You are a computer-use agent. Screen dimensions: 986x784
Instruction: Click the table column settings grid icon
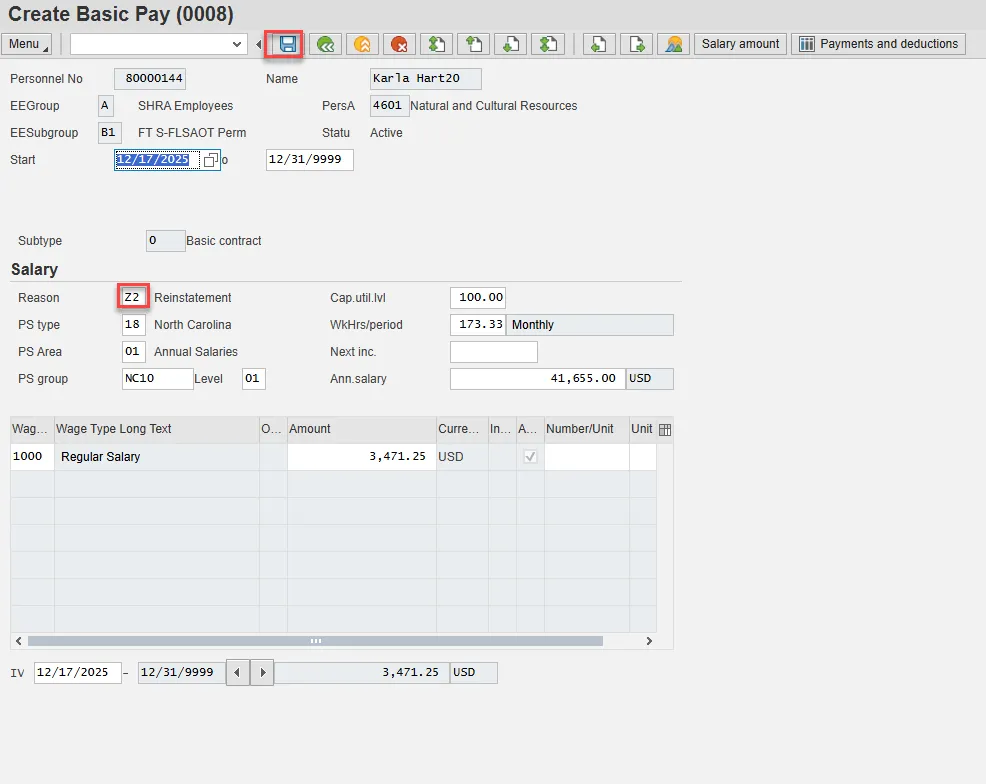tap(665, 429)
